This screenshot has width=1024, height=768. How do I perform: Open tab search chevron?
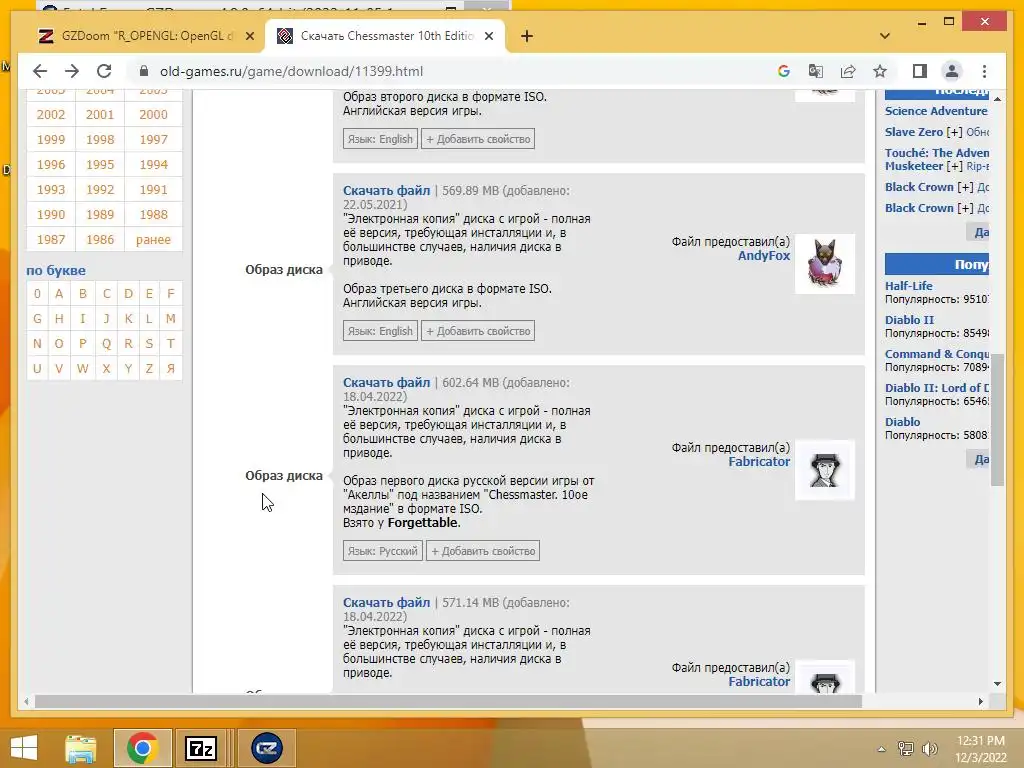pyautogui.click(x=884, y=36)
